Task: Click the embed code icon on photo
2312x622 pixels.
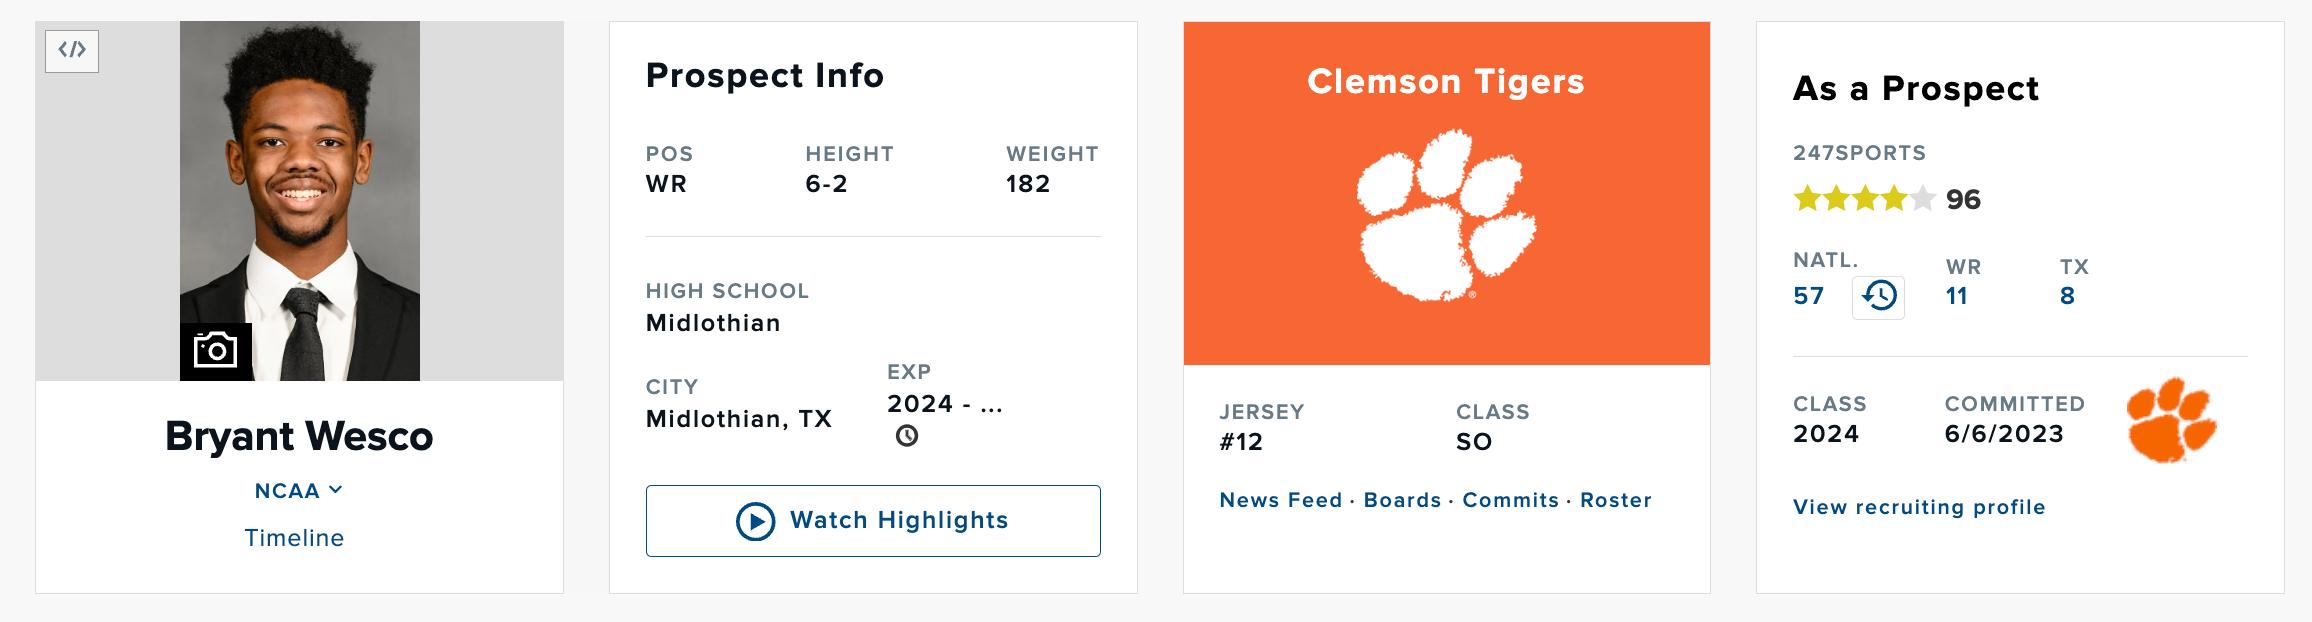Action: [72, 50]
